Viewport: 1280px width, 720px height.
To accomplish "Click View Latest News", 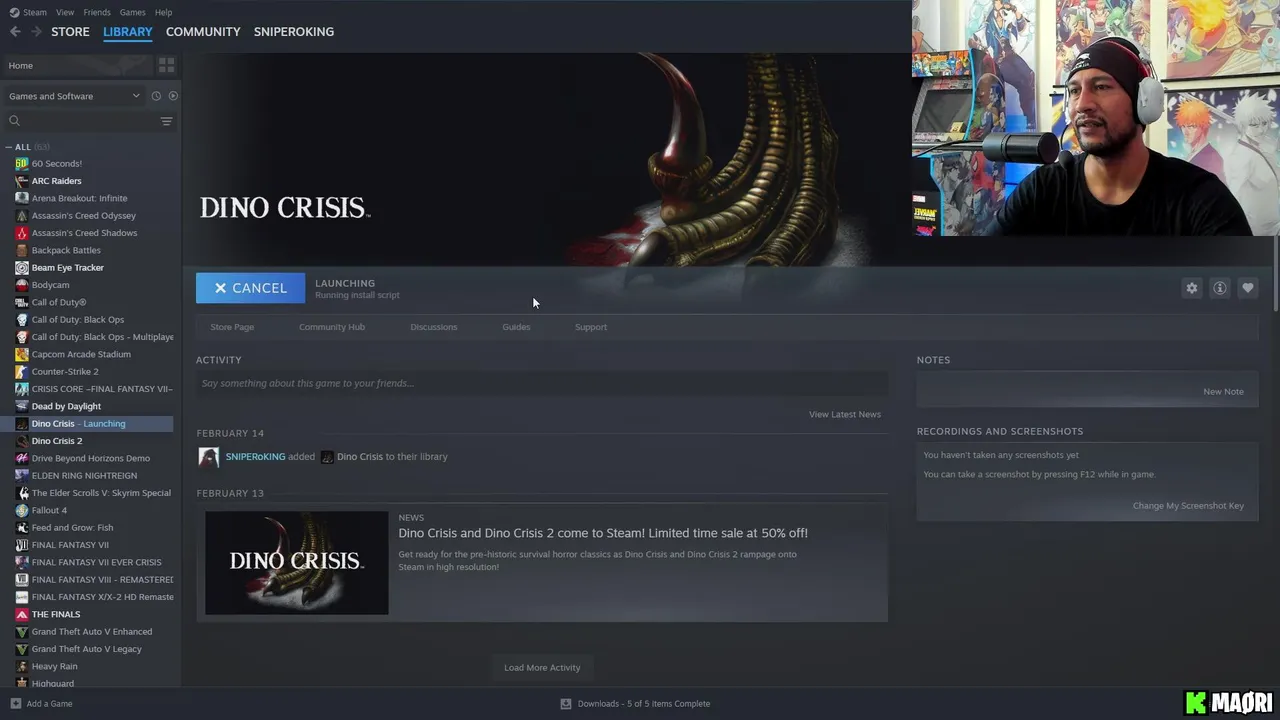I will (845, 414).
